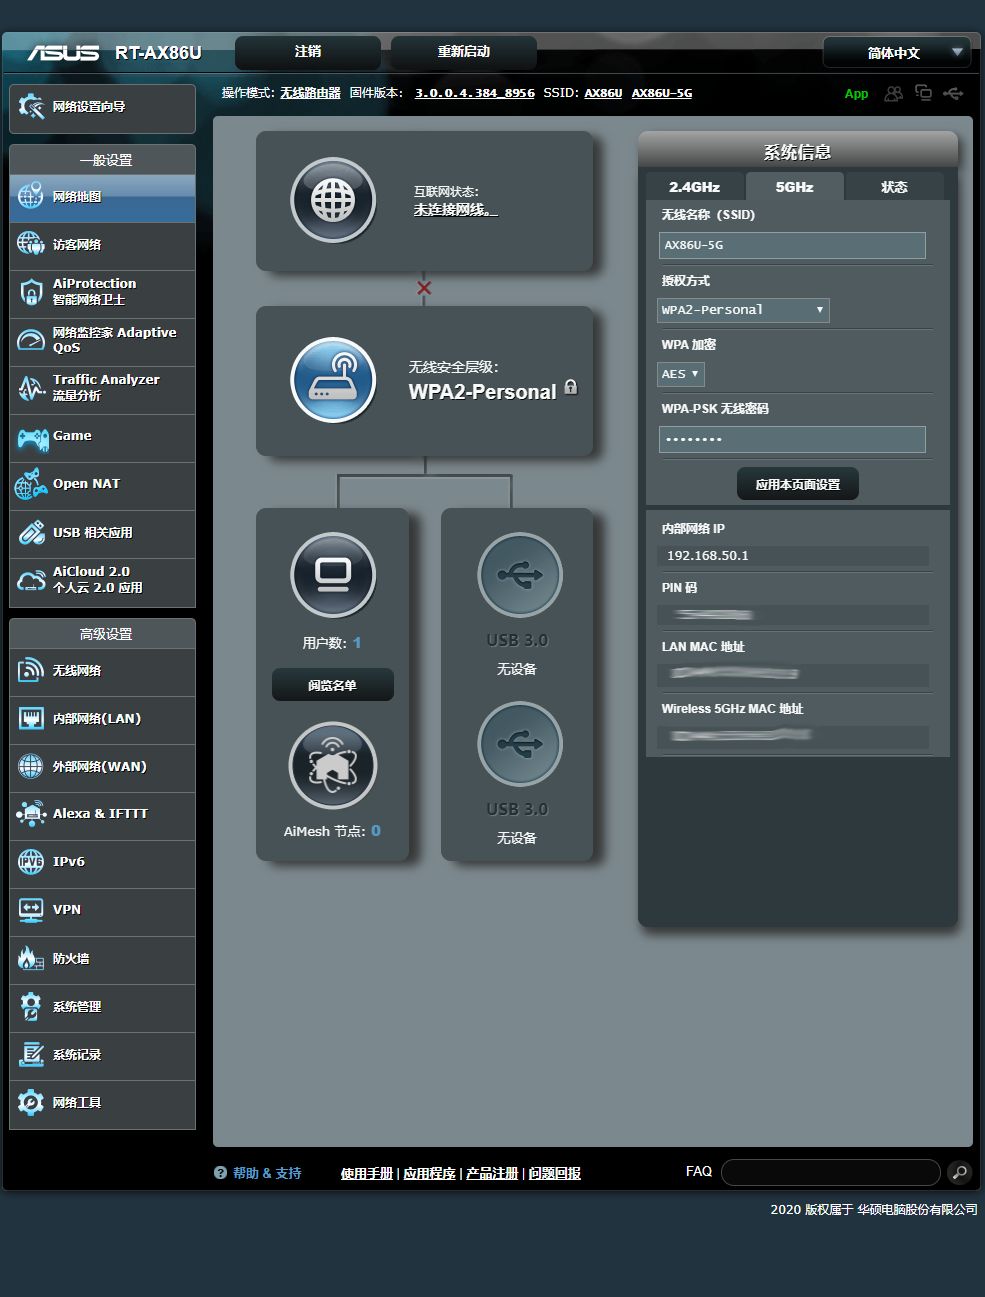Open 系统管理 administration page
Image resolution: width=985 pixels, height=1297 pixels.
pos(102,1007)
